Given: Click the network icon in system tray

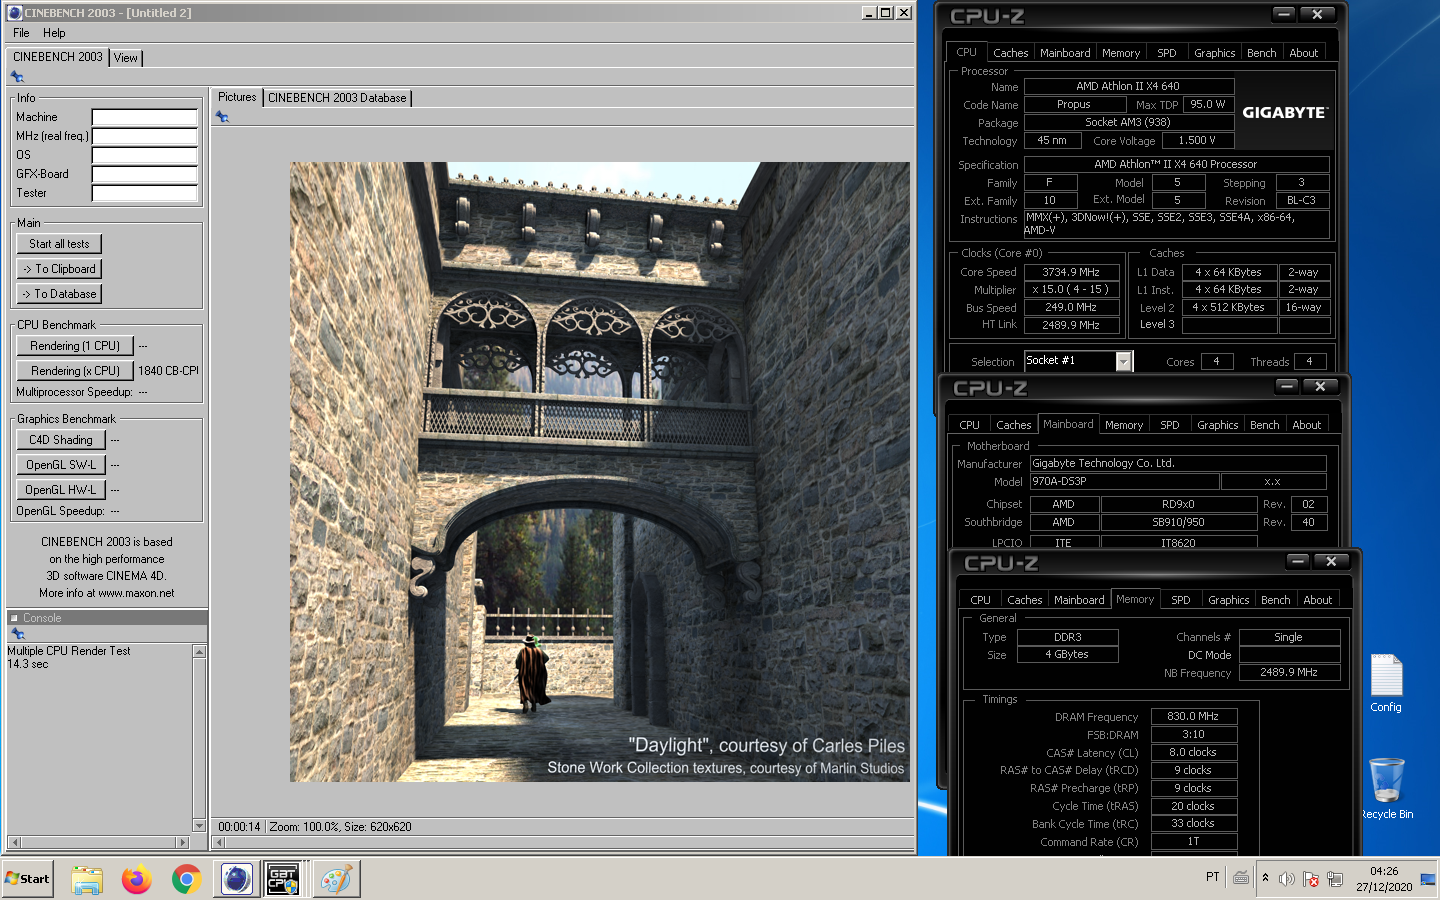Looking at the screenshot, I should [1335, 879].
